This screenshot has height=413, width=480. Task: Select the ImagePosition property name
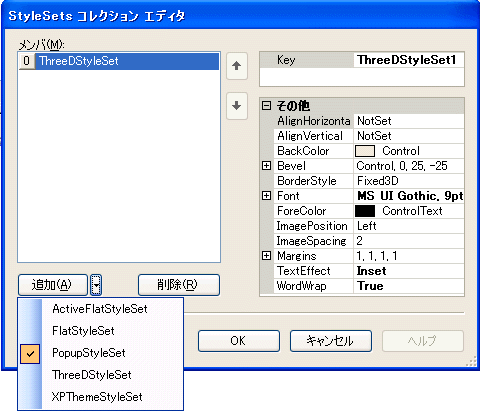(313, 226)
